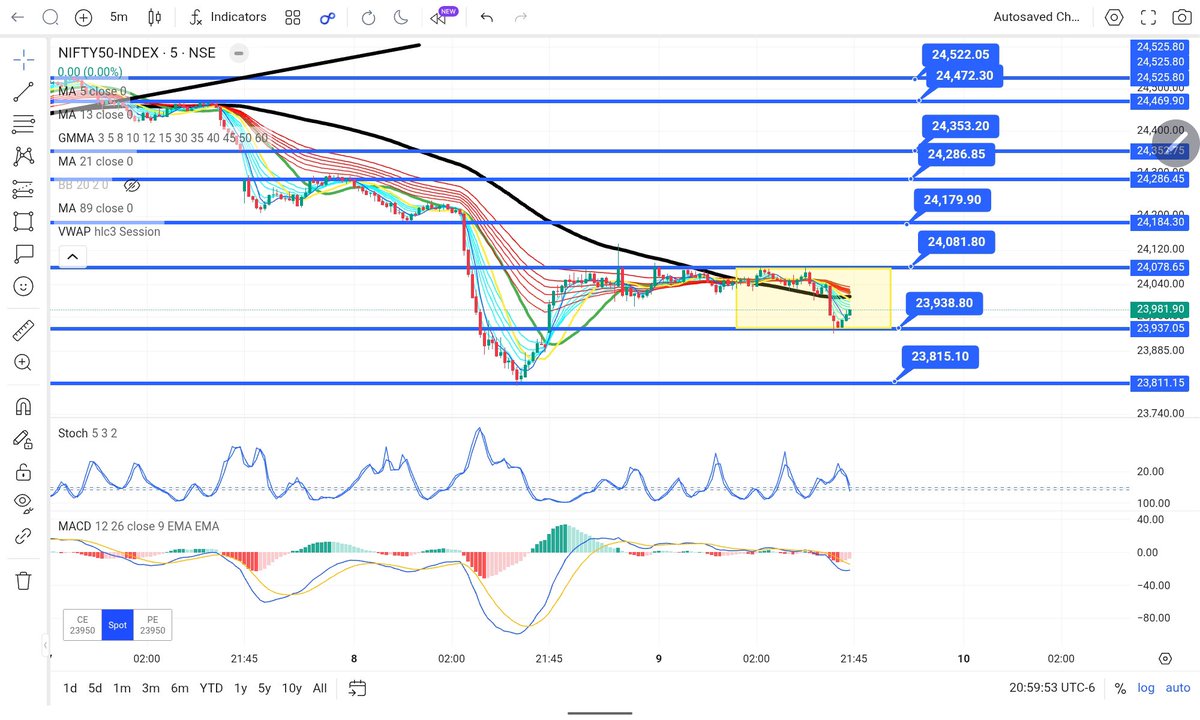This screenshot has width=1200, height=720.
Task: Toggle magnet mode
Action: [x=23, y=406]
